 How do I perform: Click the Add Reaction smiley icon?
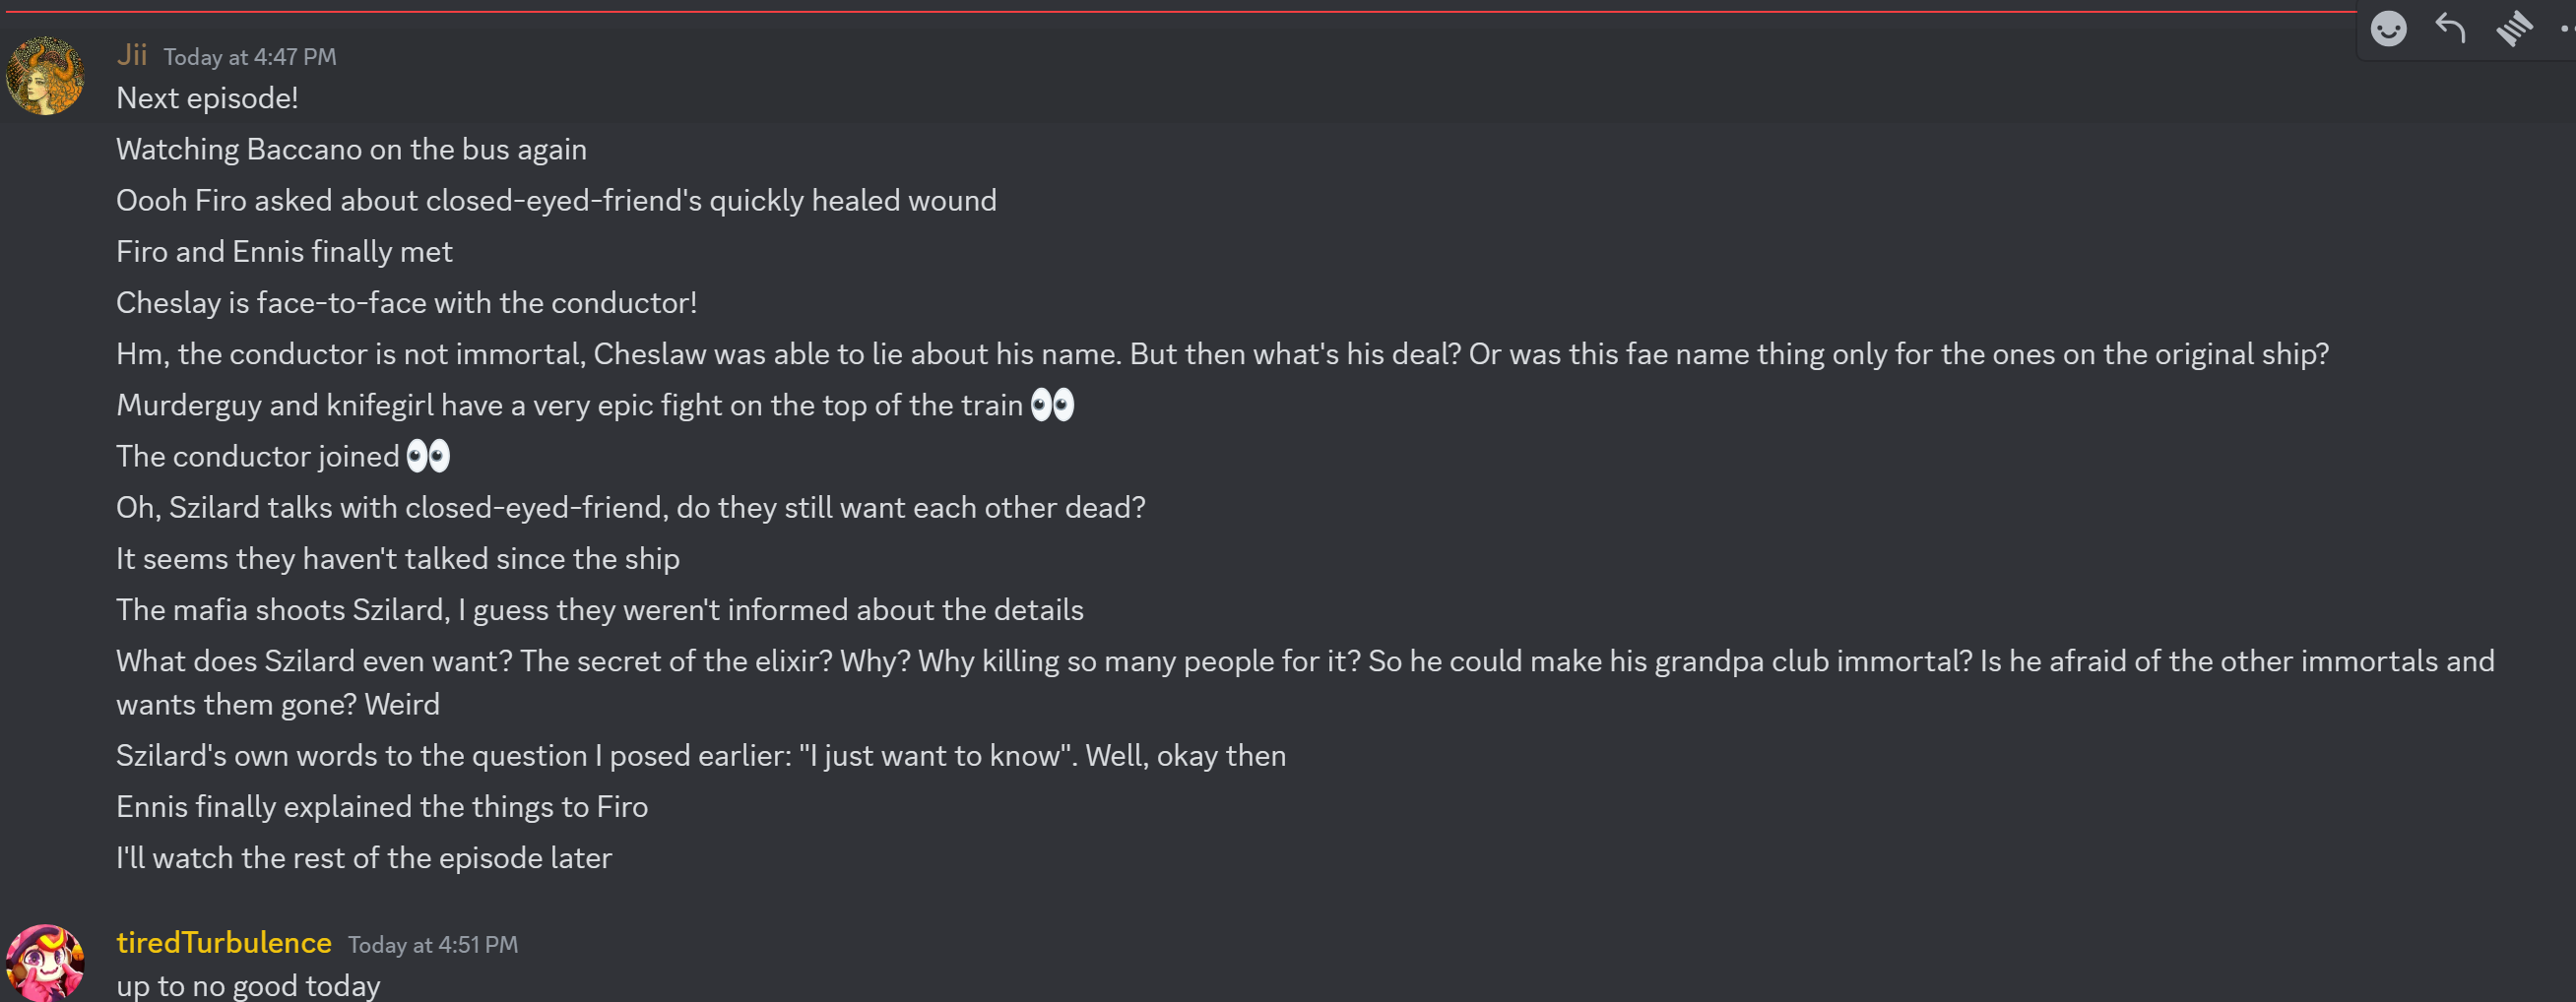[x=2388, y=29]
